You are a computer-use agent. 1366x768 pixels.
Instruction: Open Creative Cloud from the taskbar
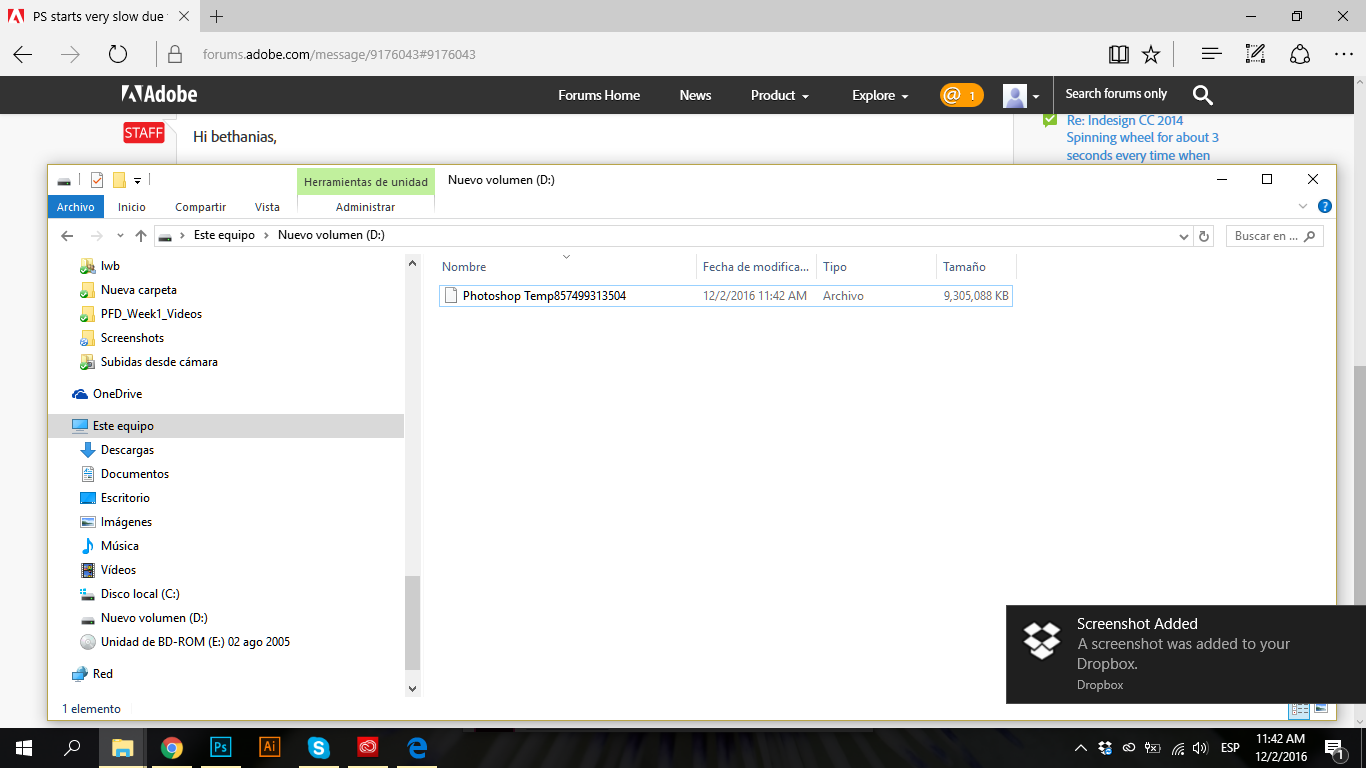tap(368, 747)
